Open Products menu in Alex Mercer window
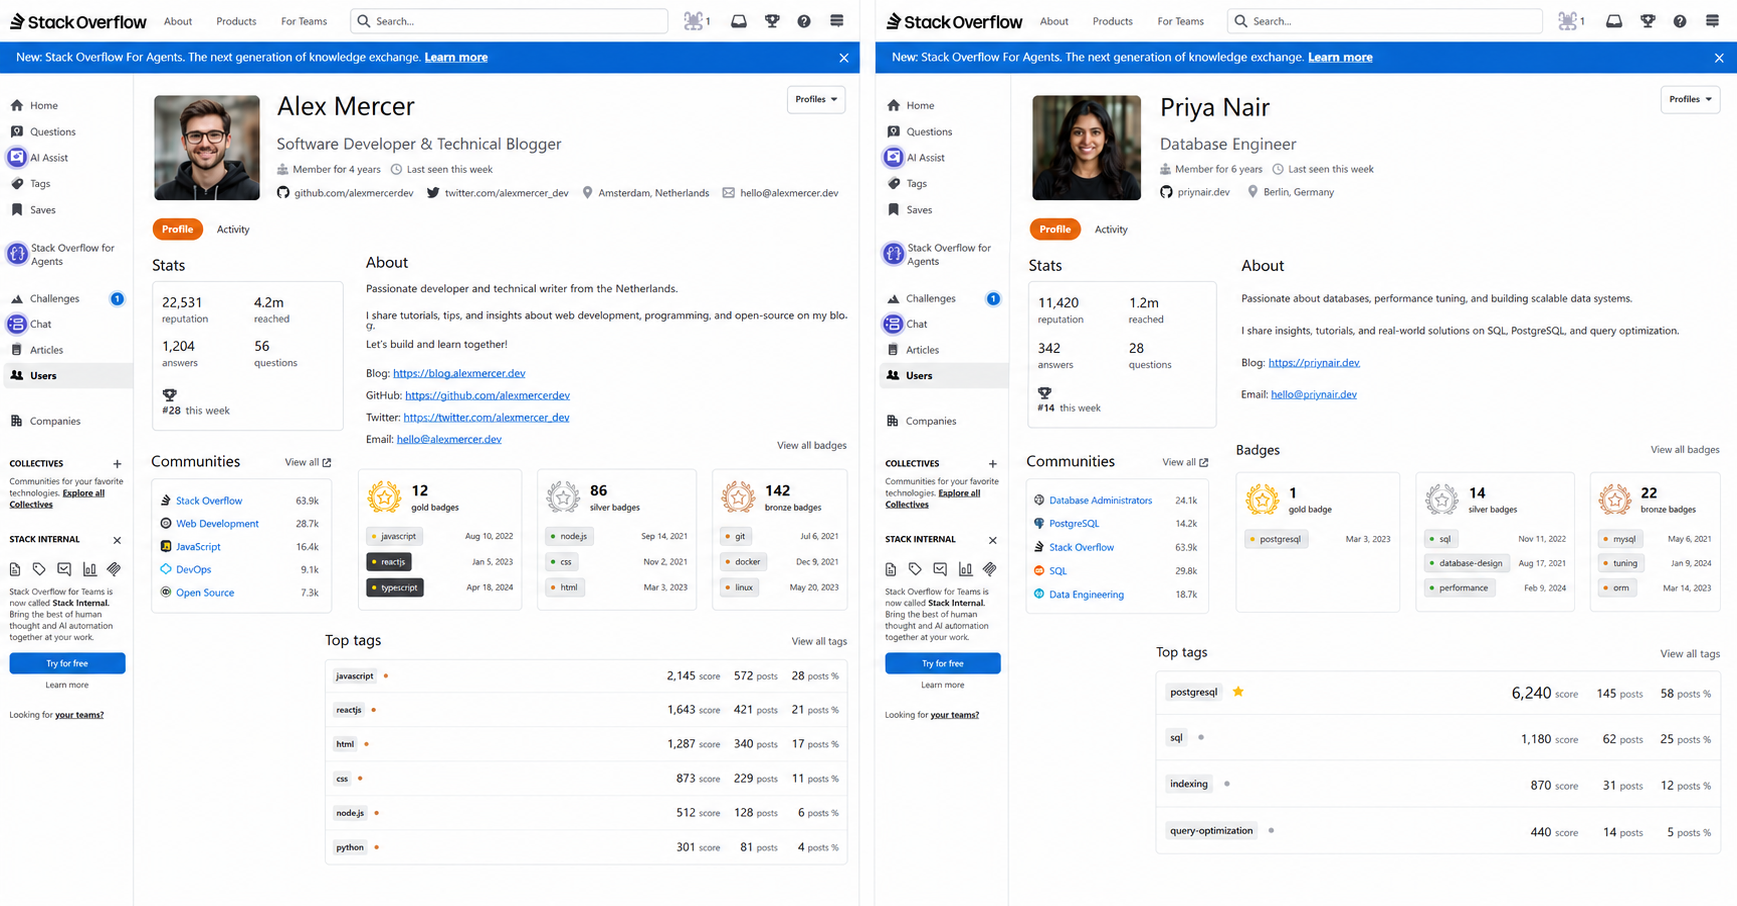This screenshot has width=1737, height=906. pos(236,21)
